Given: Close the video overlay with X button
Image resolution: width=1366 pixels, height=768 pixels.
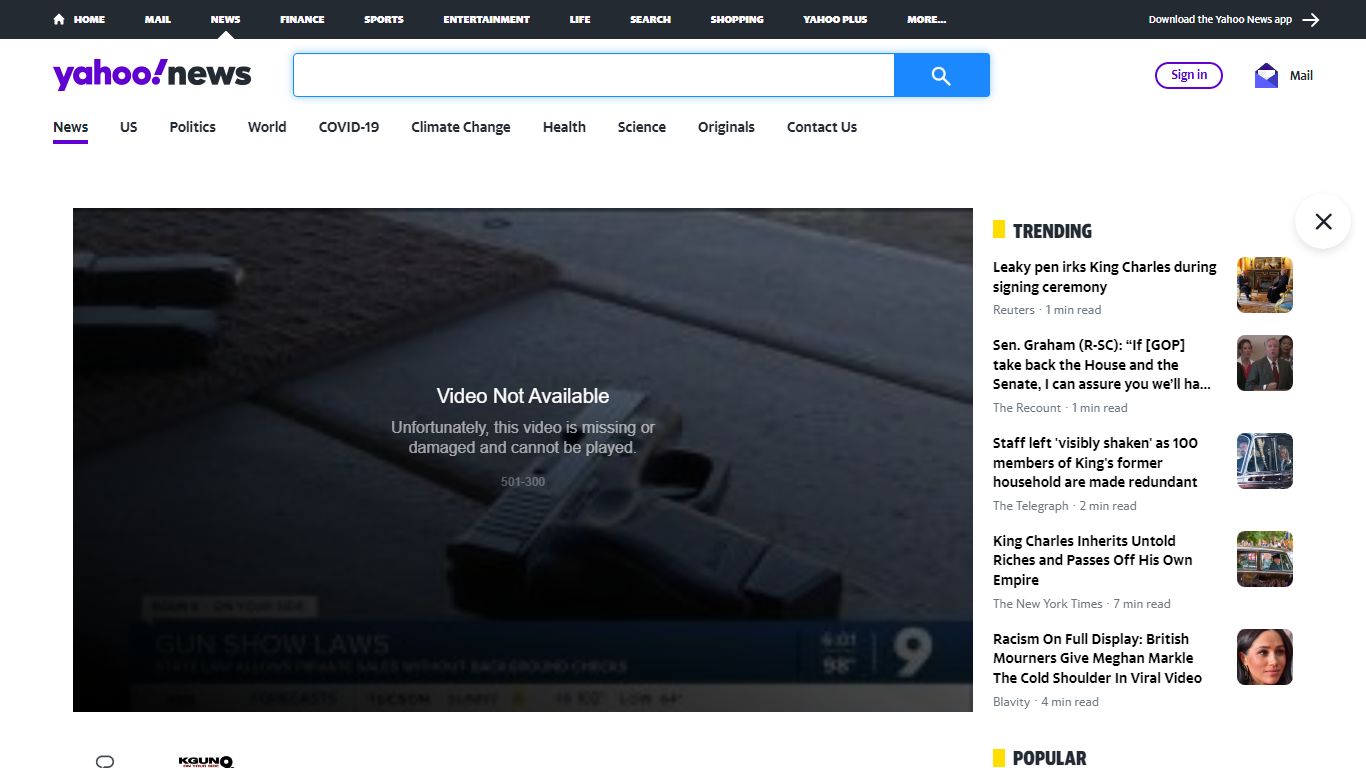Looking at the screenshot, I should coord(1323,221).
